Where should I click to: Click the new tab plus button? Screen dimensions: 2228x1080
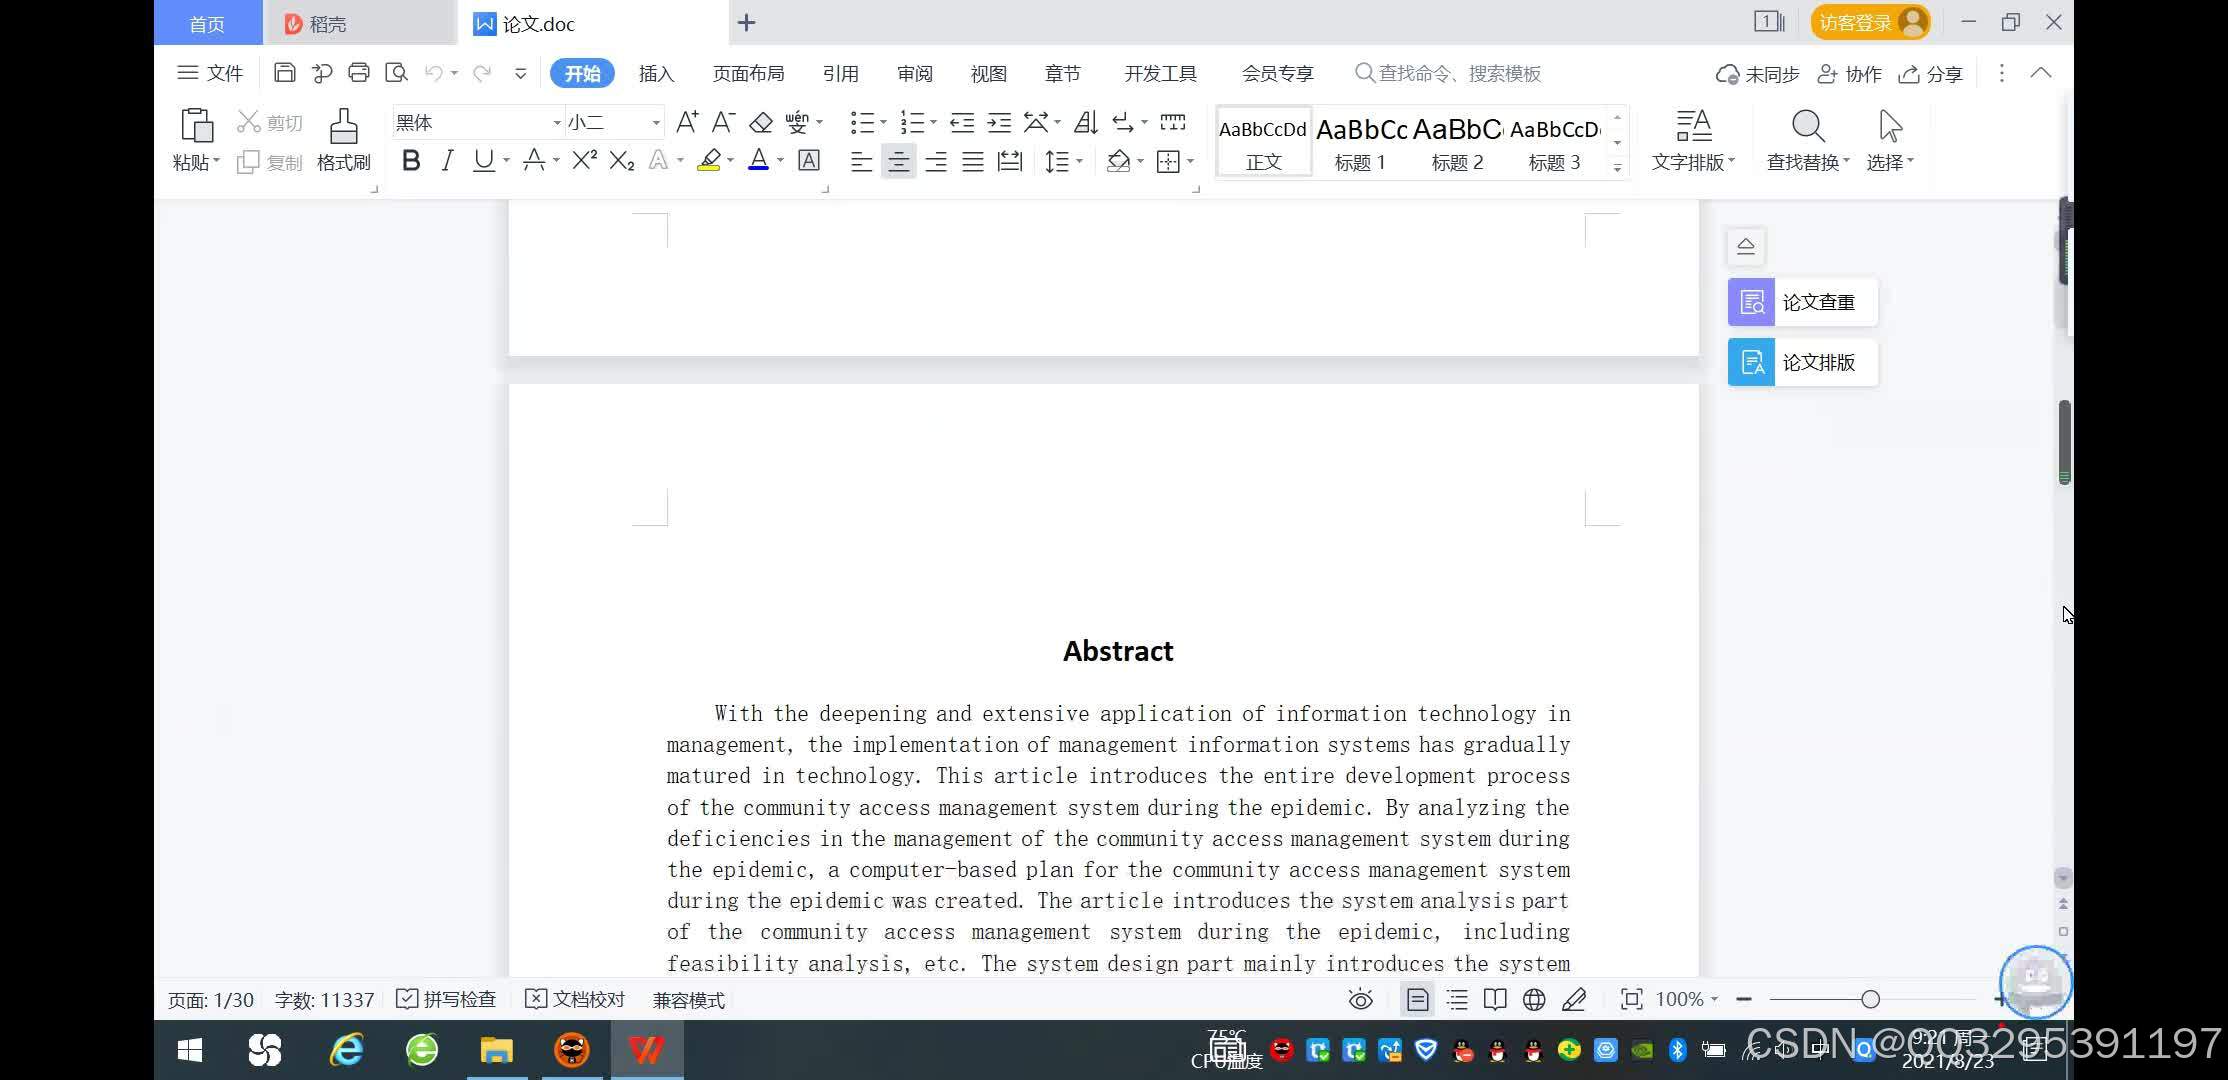(746, 22)
